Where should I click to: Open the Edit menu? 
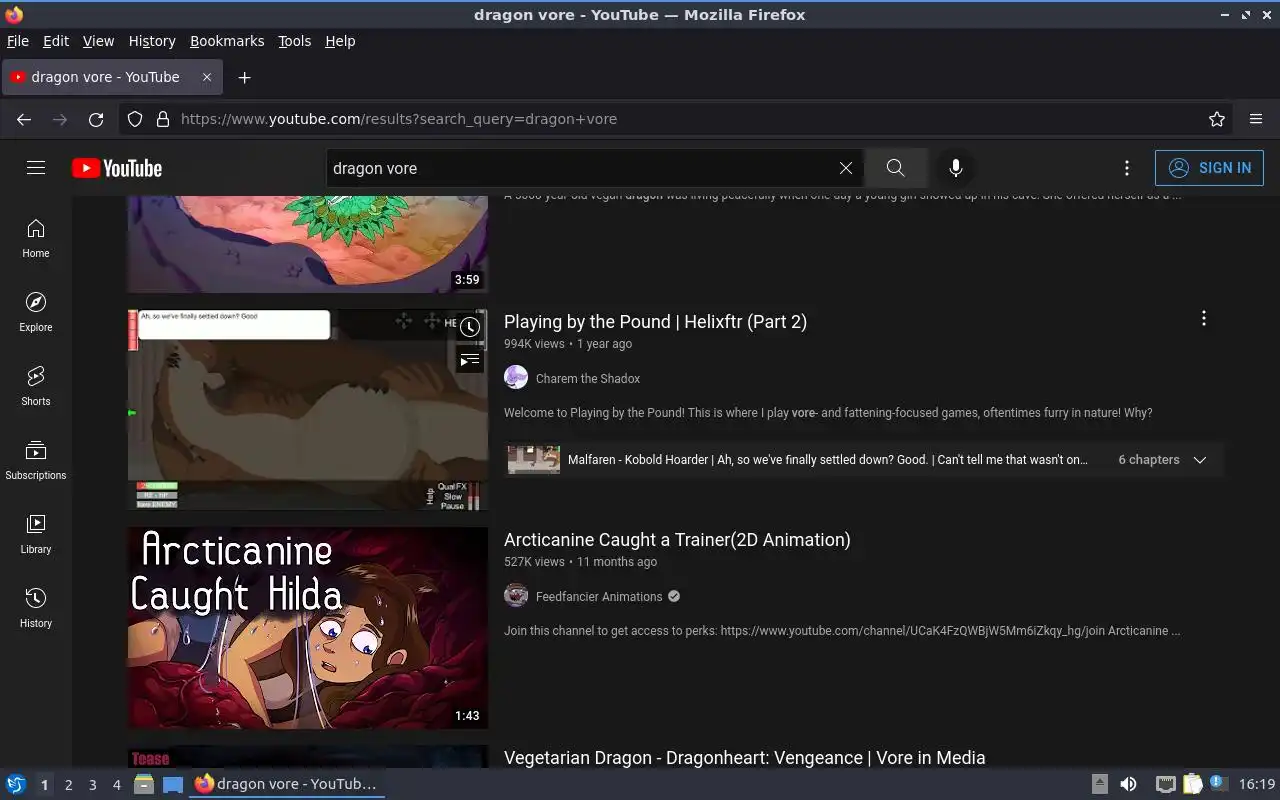56,41
